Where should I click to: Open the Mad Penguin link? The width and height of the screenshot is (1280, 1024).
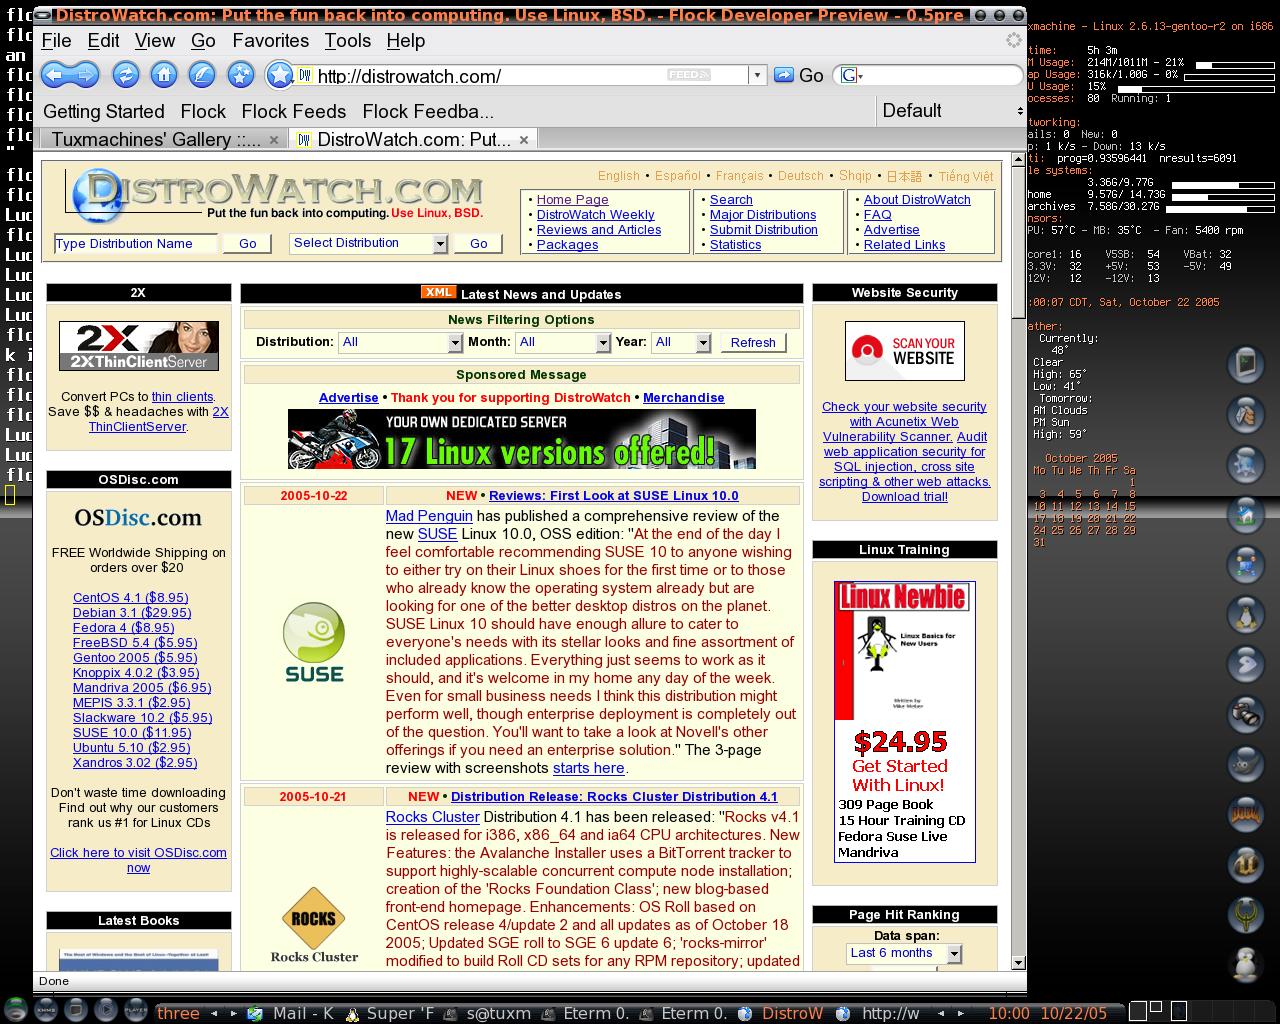(x=429, y=516)
